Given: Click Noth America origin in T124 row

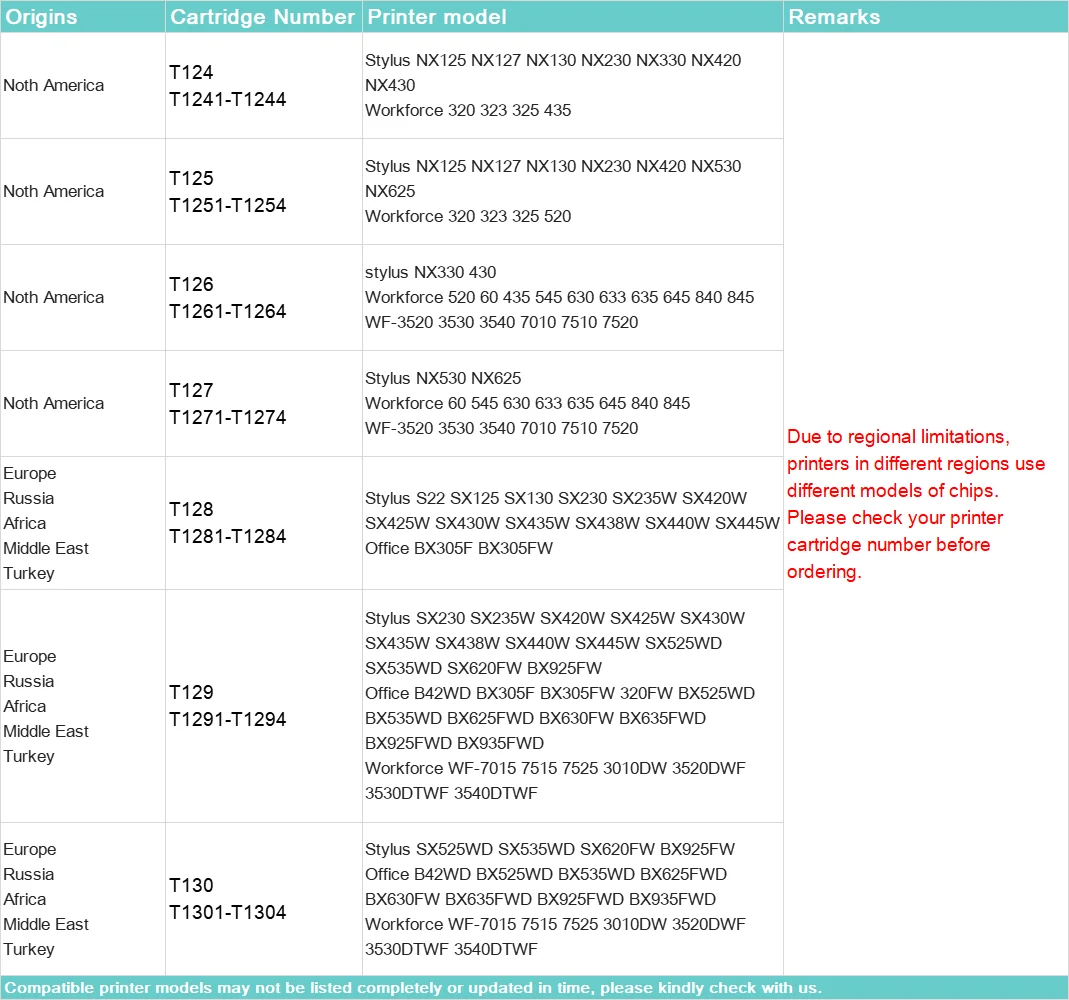Looking at the screenshot, I should tap(54, 86).
